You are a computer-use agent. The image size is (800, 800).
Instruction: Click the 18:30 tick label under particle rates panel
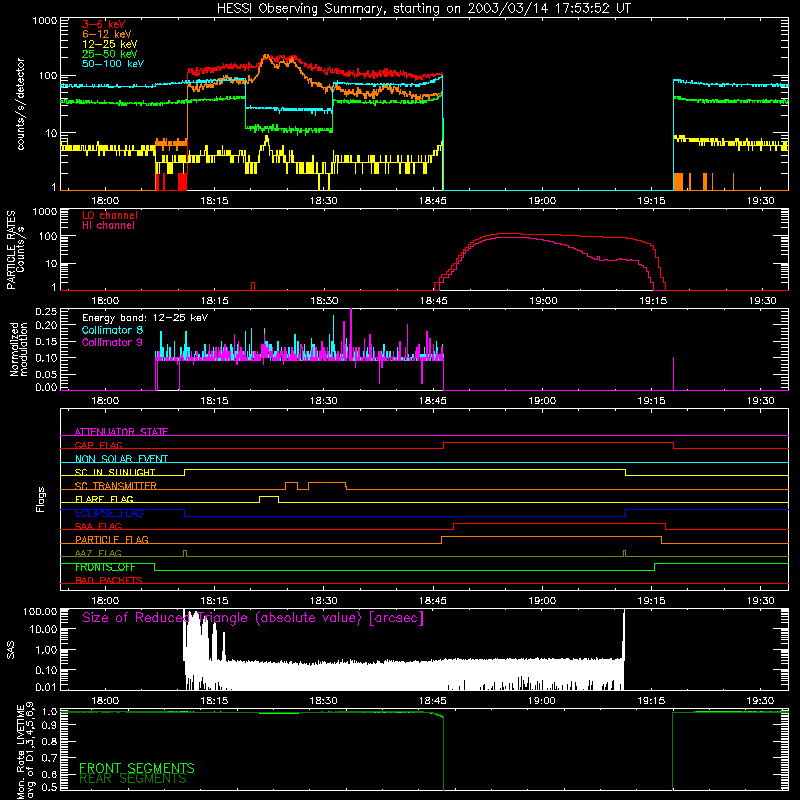tap(323, 301)
